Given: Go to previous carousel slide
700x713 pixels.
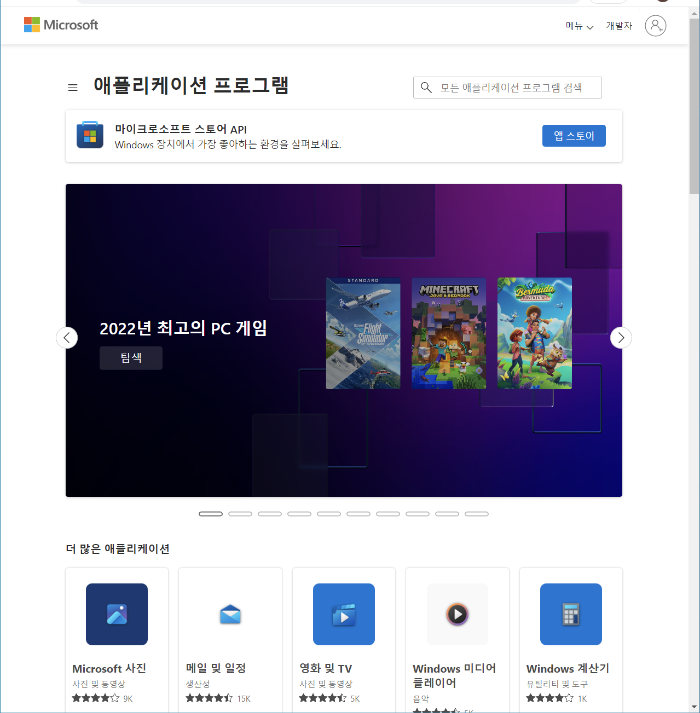Looking at the screenshot, I should (x=67, y=338).
